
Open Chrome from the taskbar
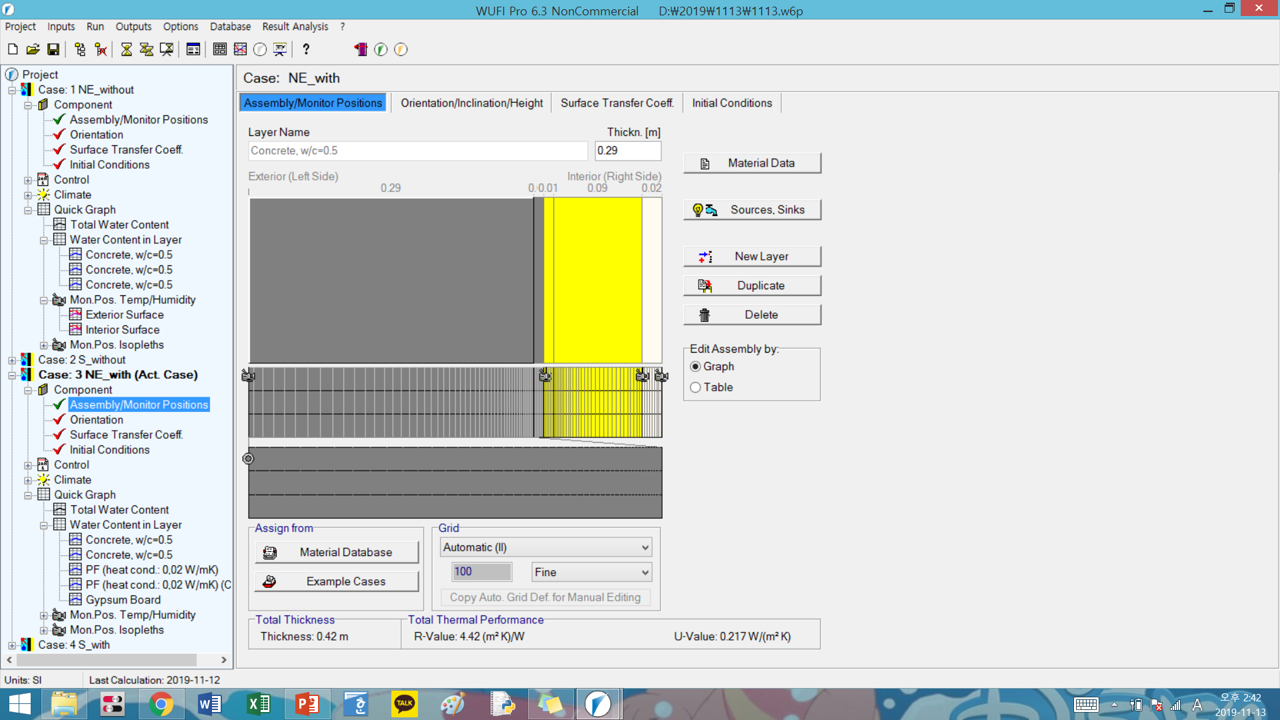click(161, 704)
